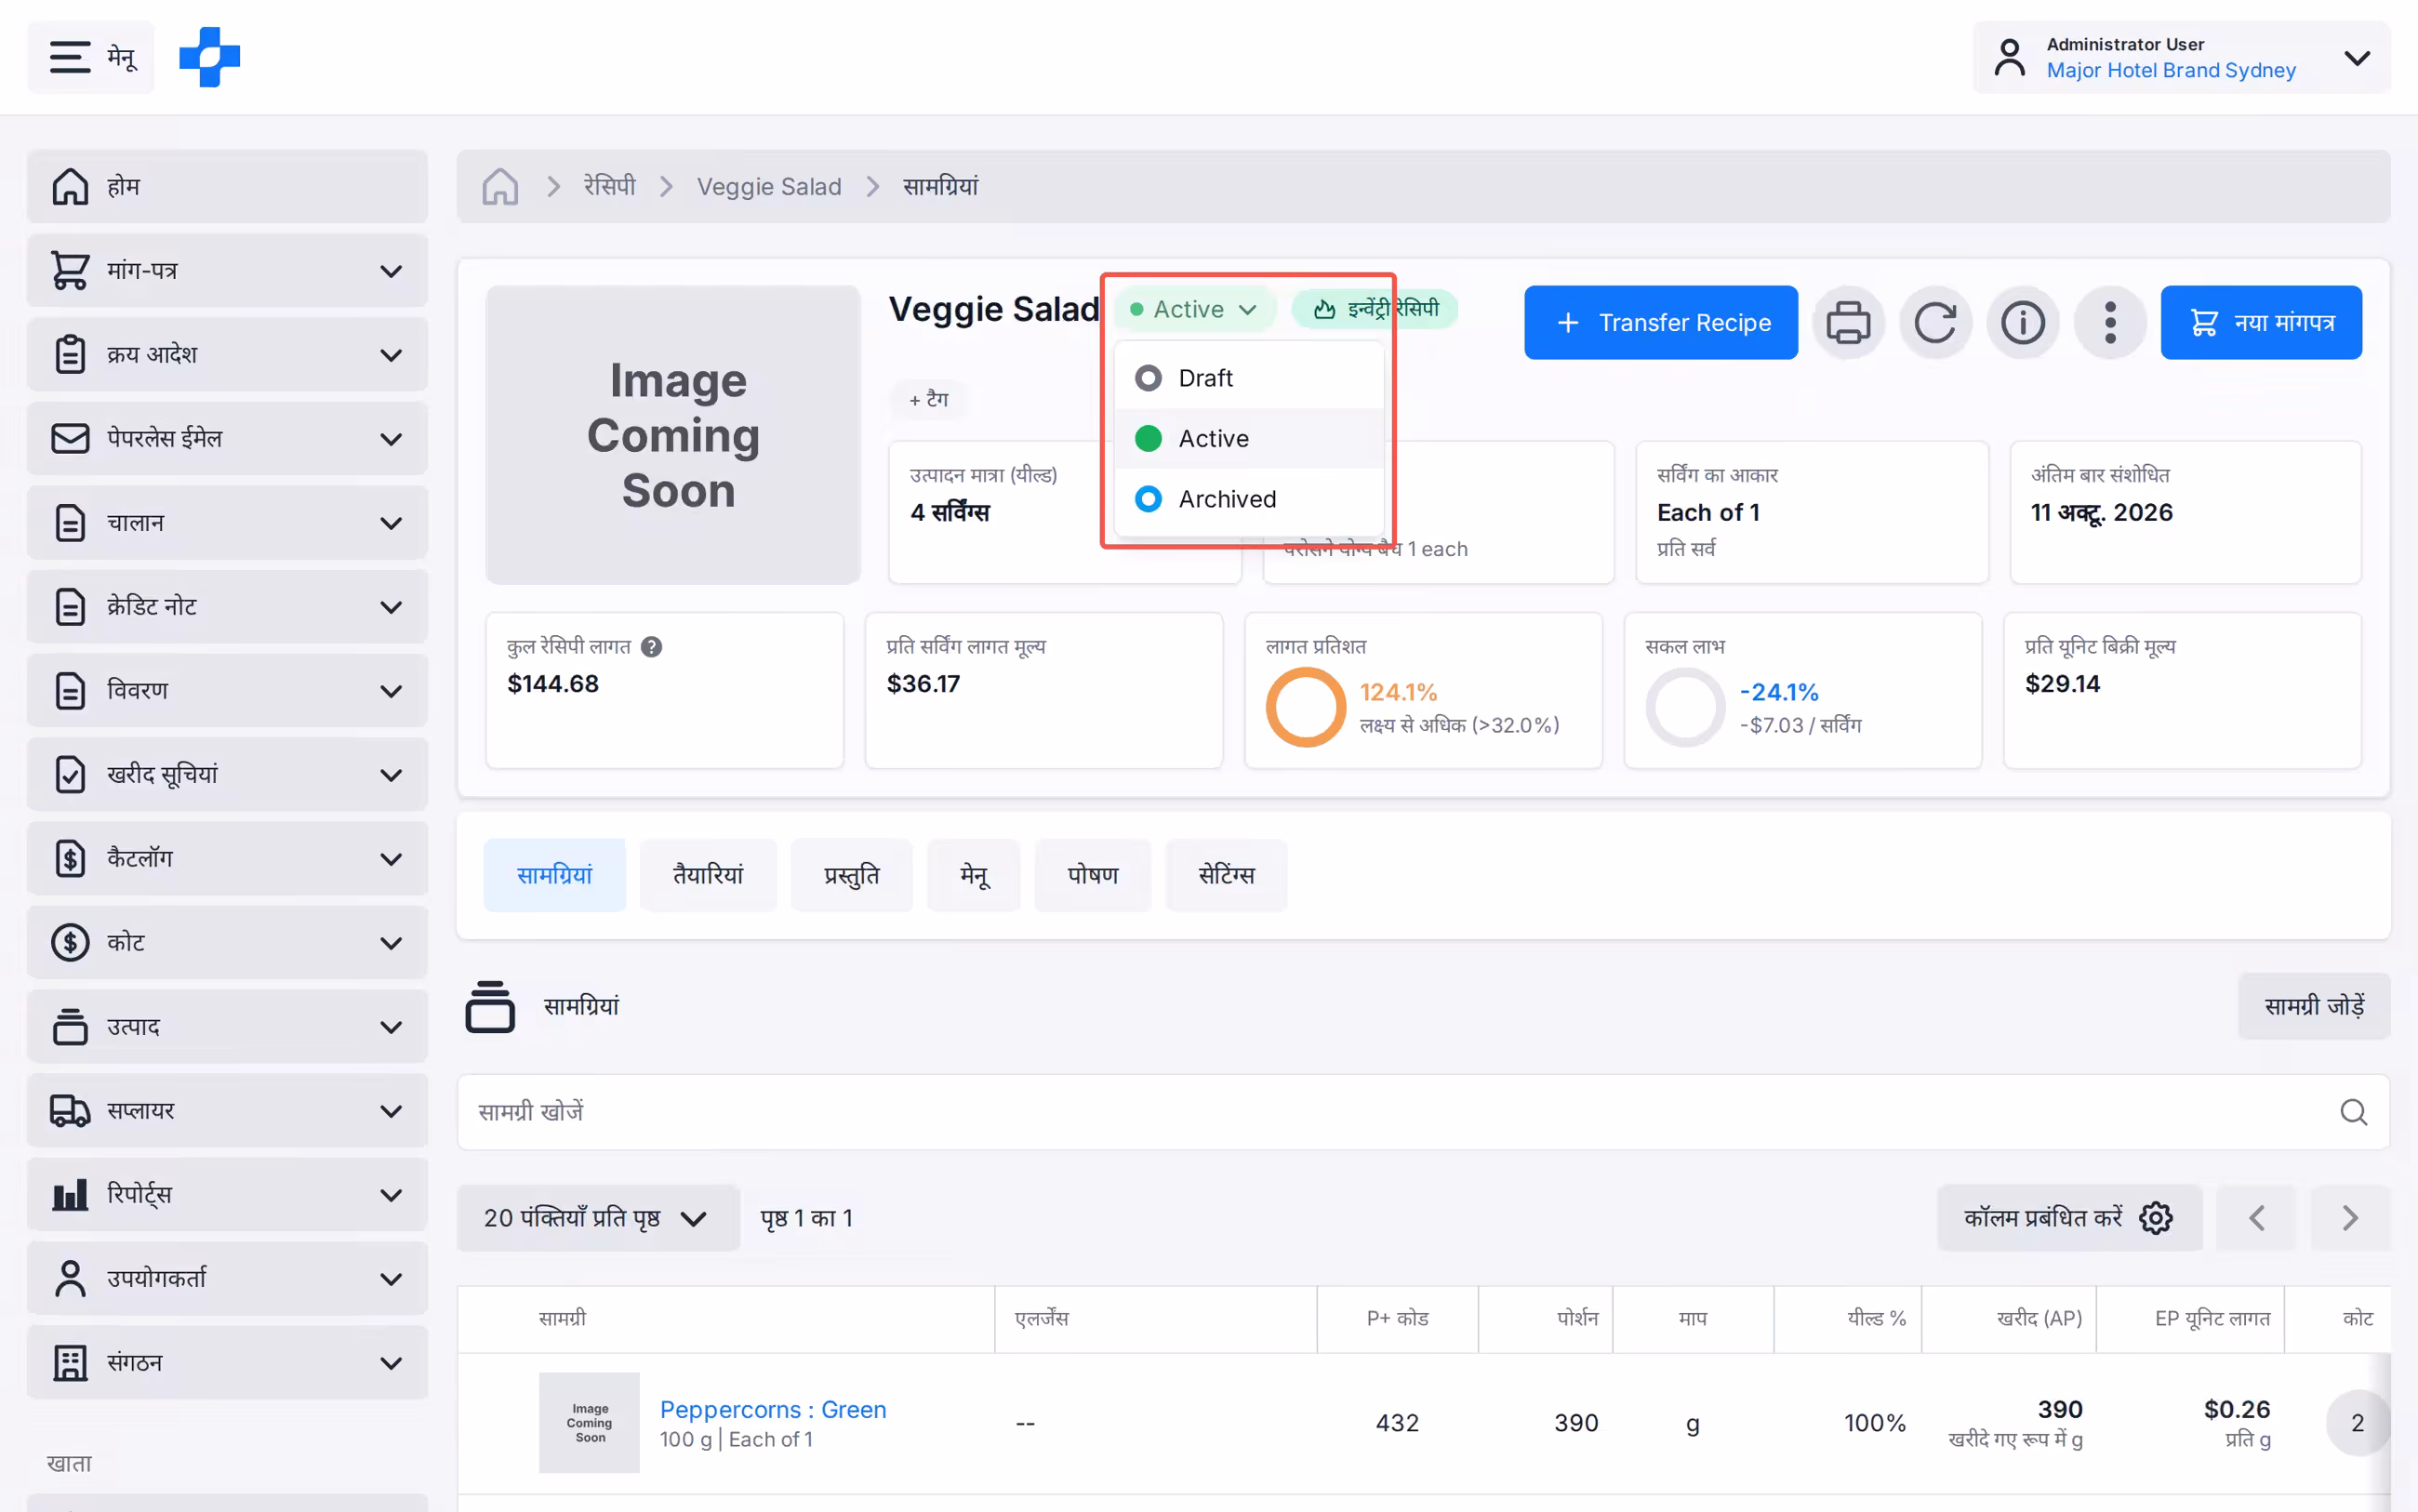Switch to सामग्रियां tab
This screenshot has width=2418, height=1512.
click(555, 875)
